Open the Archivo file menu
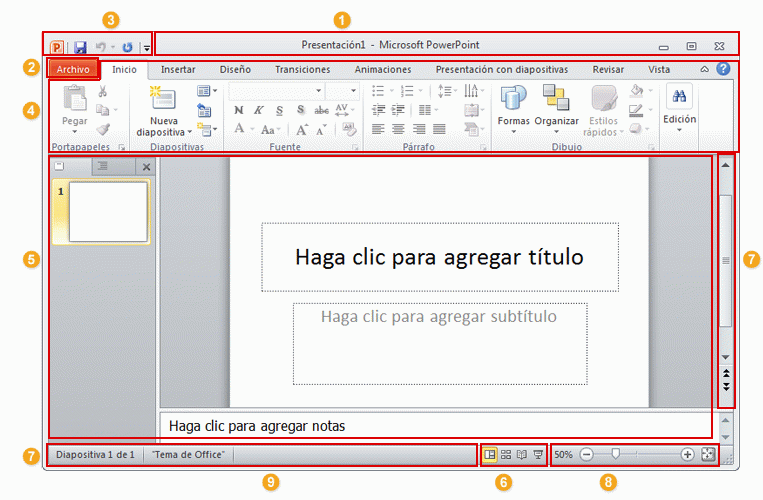 click(73, 70)
